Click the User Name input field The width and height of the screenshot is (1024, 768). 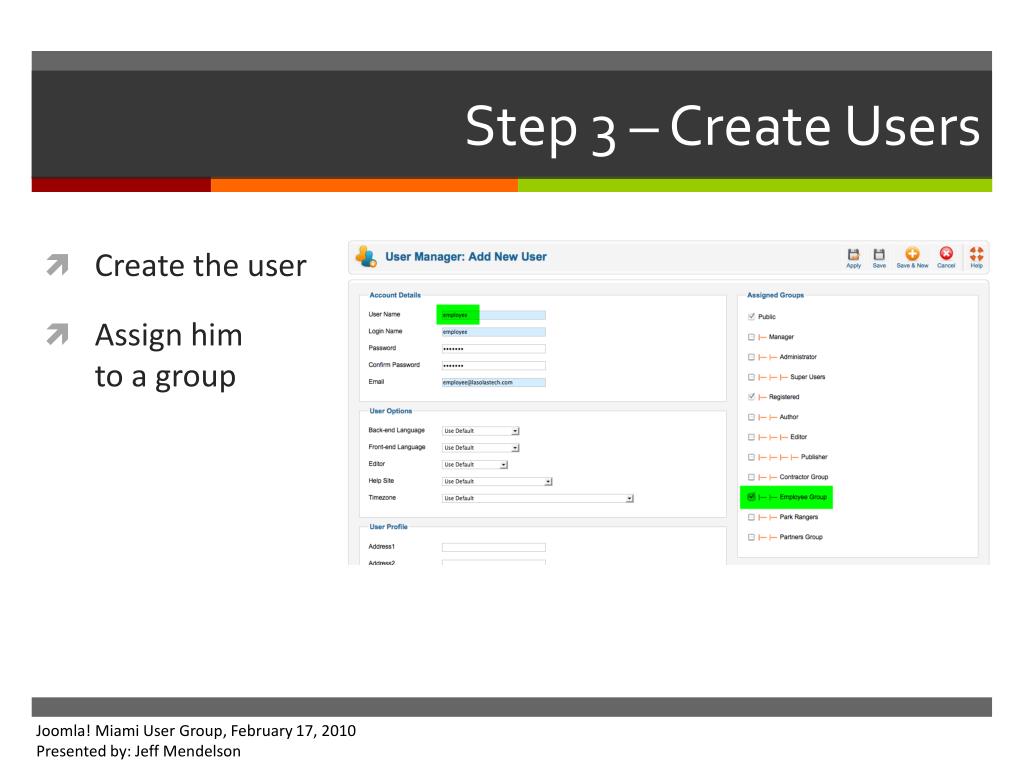pos(494,315)
